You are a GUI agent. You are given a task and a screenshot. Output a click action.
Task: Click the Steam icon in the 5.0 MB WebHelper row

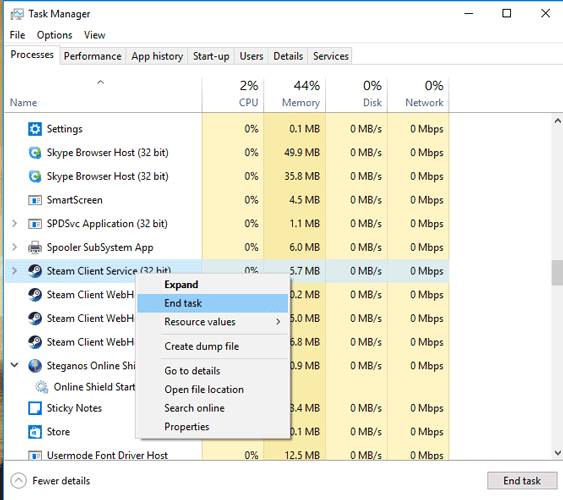tap(35, 318)
